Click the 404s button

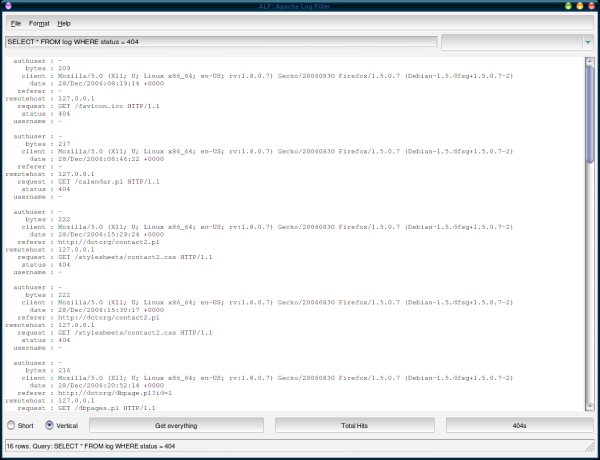519,425
